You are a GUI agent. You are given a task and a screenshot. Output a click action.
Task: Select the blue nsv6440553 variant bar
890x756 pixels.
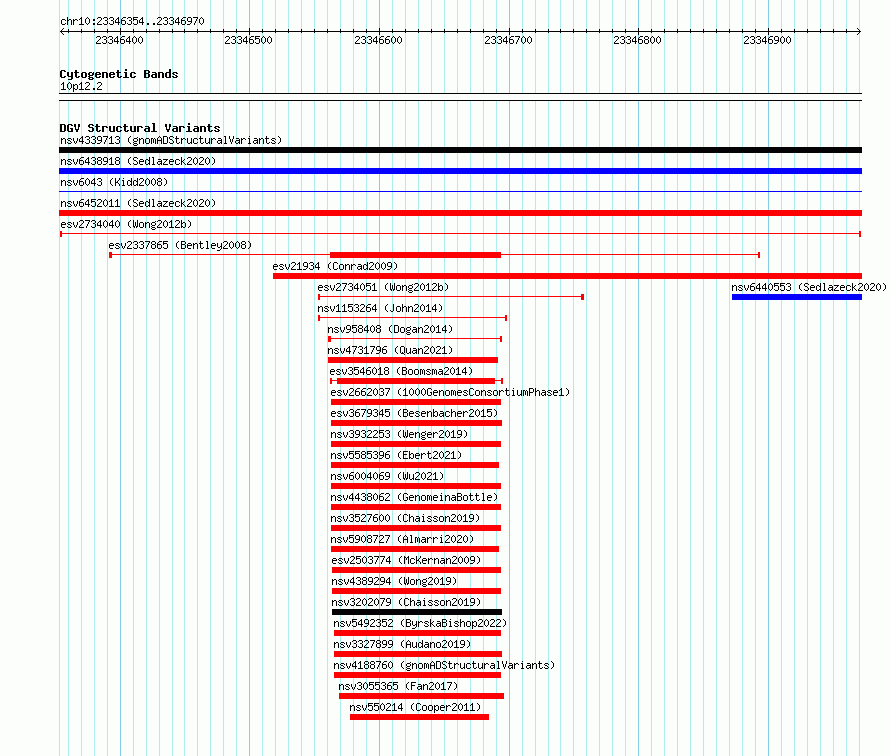coord(797,297)
